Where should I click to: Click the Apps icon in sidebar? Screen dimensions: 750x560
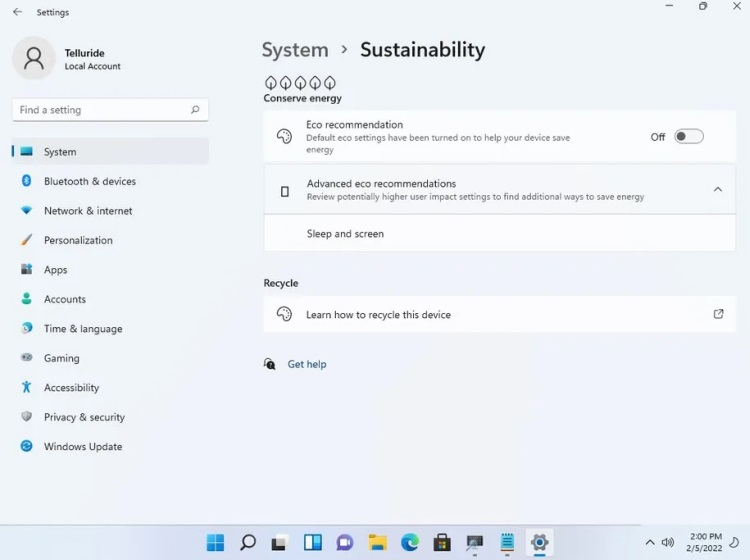point(27,270)
